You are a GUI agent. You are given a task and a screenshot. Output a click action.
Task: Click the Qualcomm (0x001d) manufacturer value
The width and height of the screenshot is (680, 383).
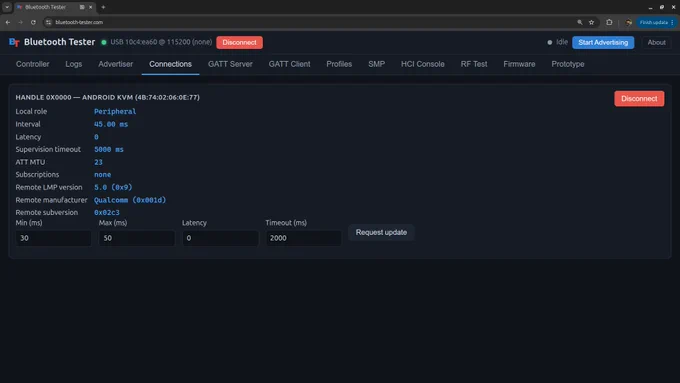pyautogui.click(x=130, y=200)
